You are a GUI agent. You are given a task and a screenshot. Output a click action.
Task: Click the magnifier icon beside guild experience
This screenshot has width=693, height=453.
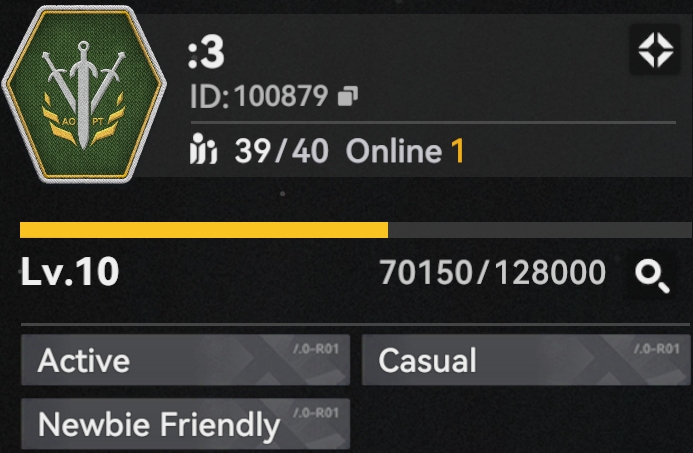pyautogui.click(x=652, y=276)
